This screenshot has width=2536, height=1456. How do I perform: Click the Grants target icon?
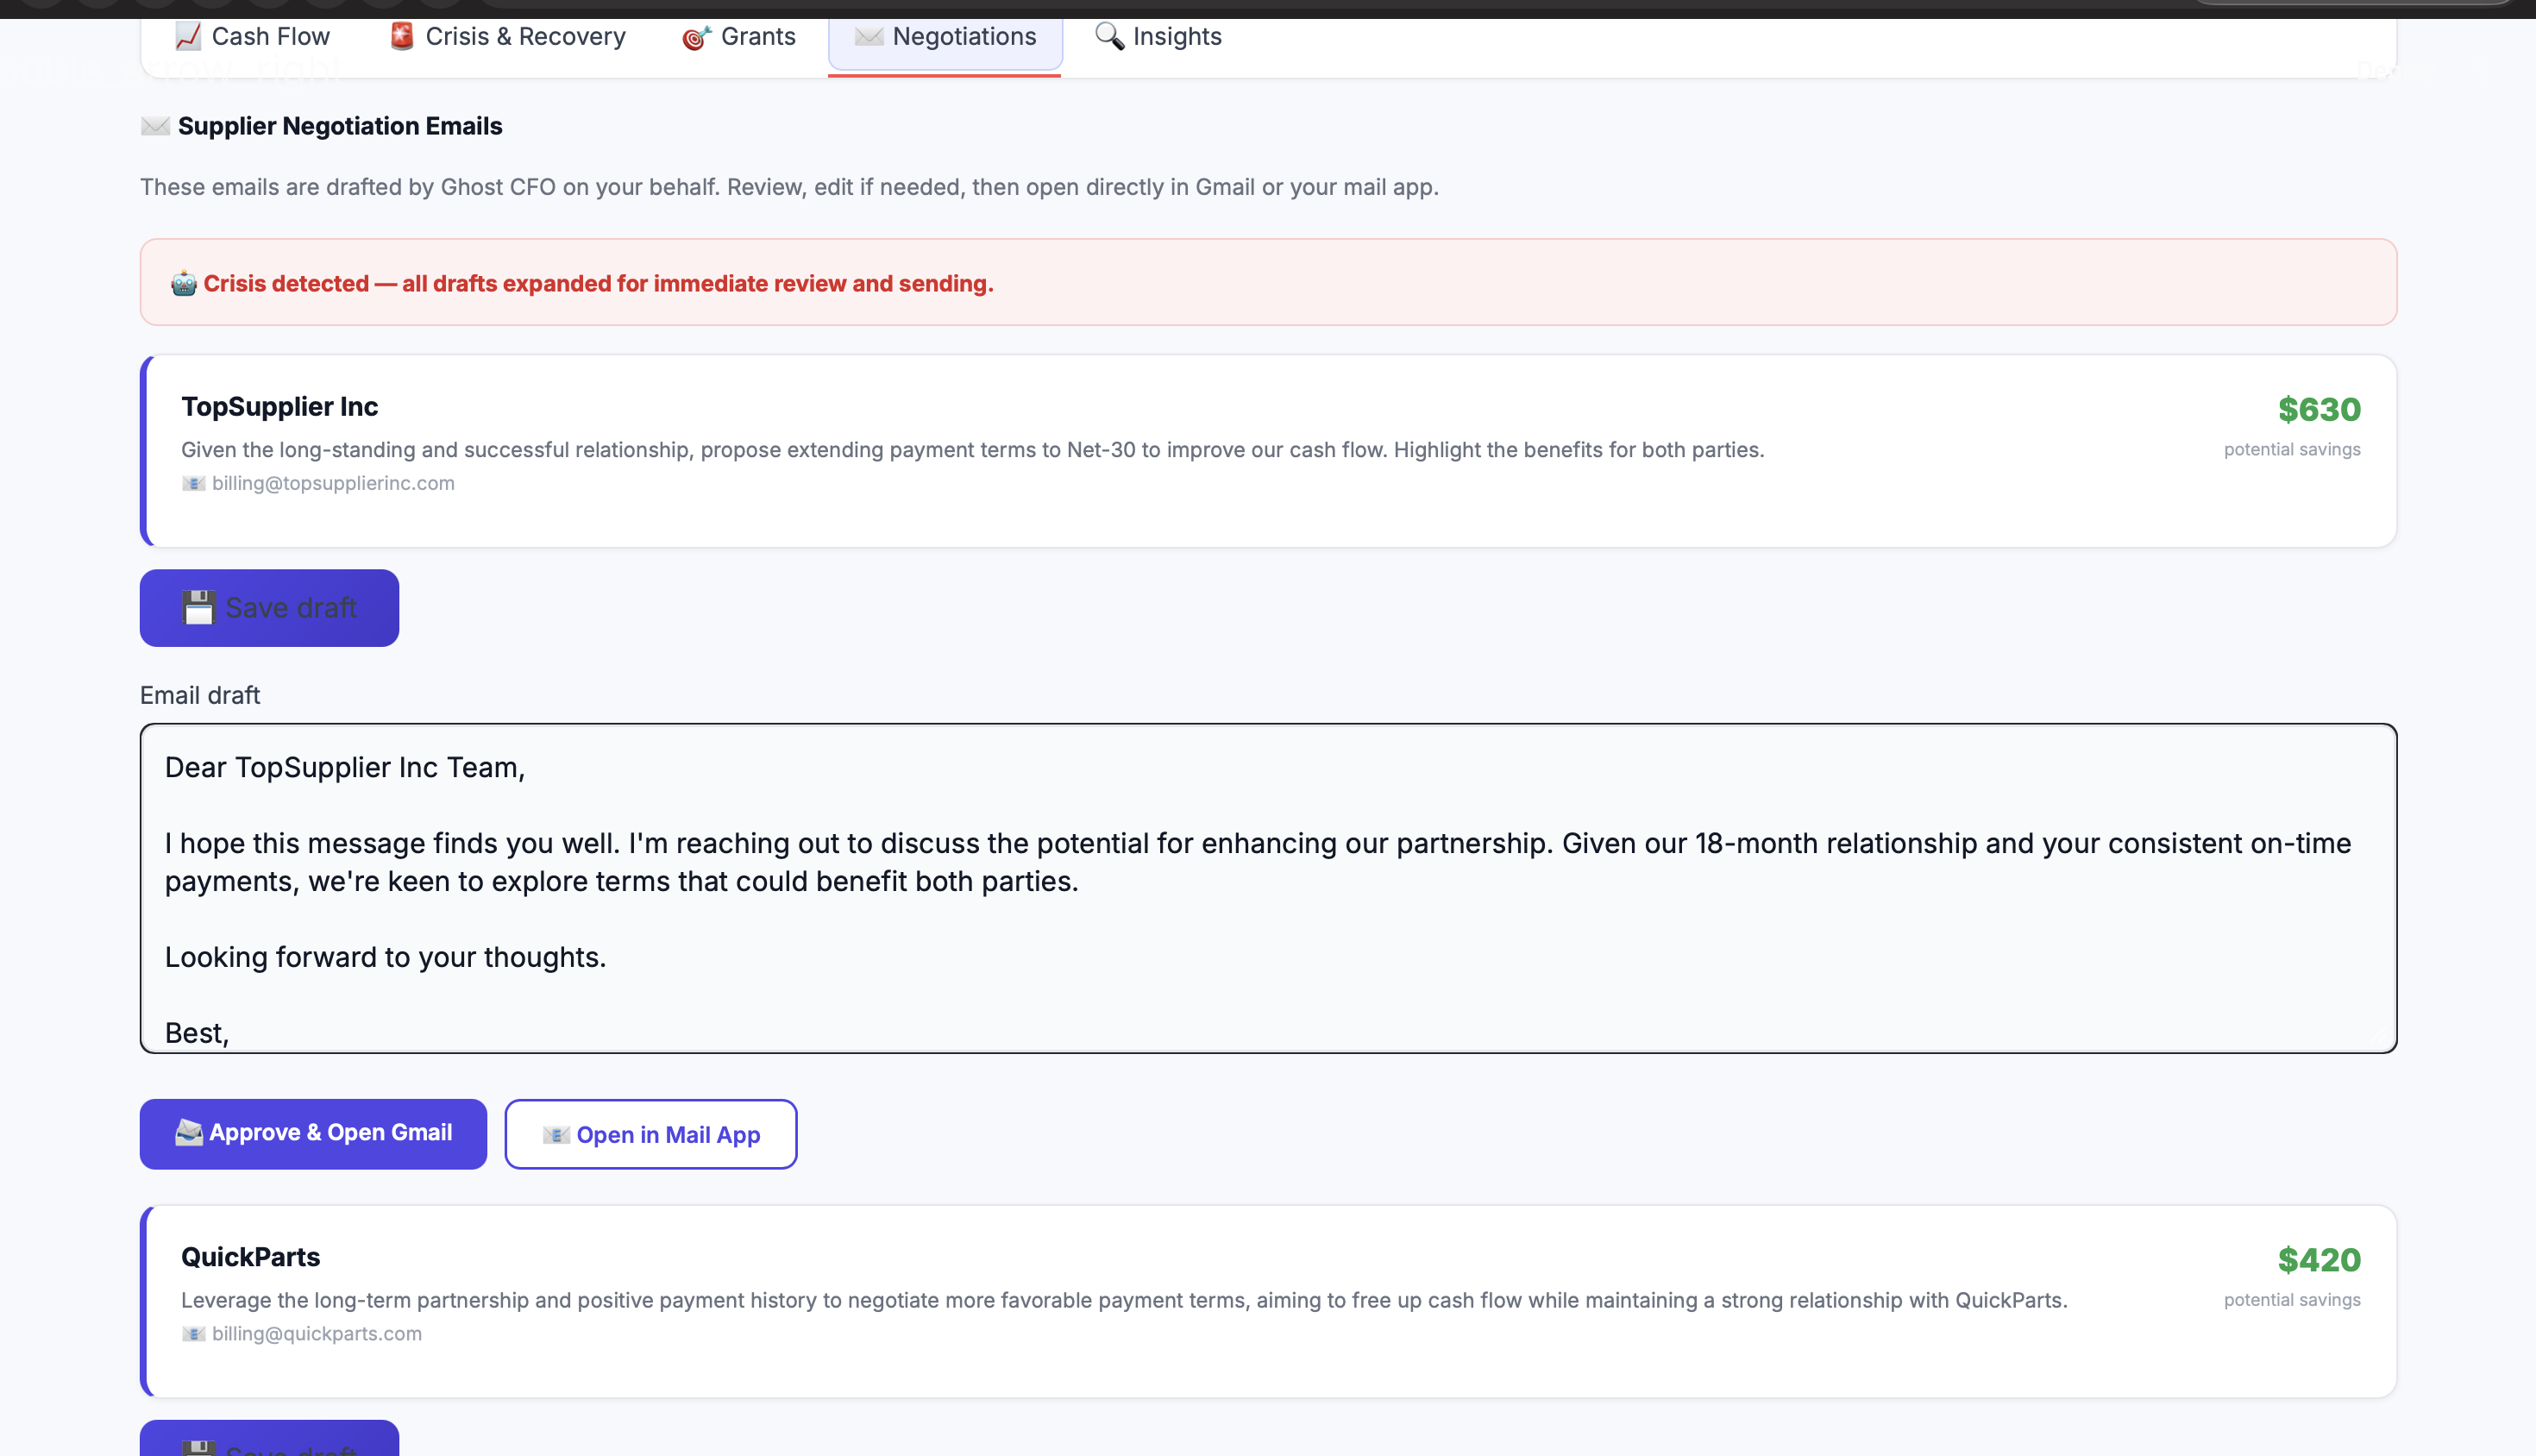[696, 38]
